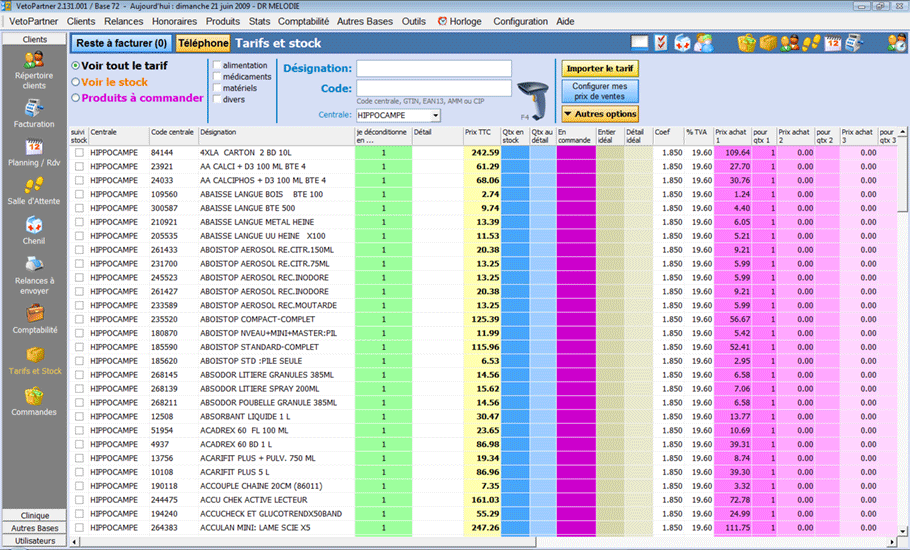The width and height of the screenshot is (910, 550).
Task: Click Reste à facturer (0) button
Action: tap(121, 43)
